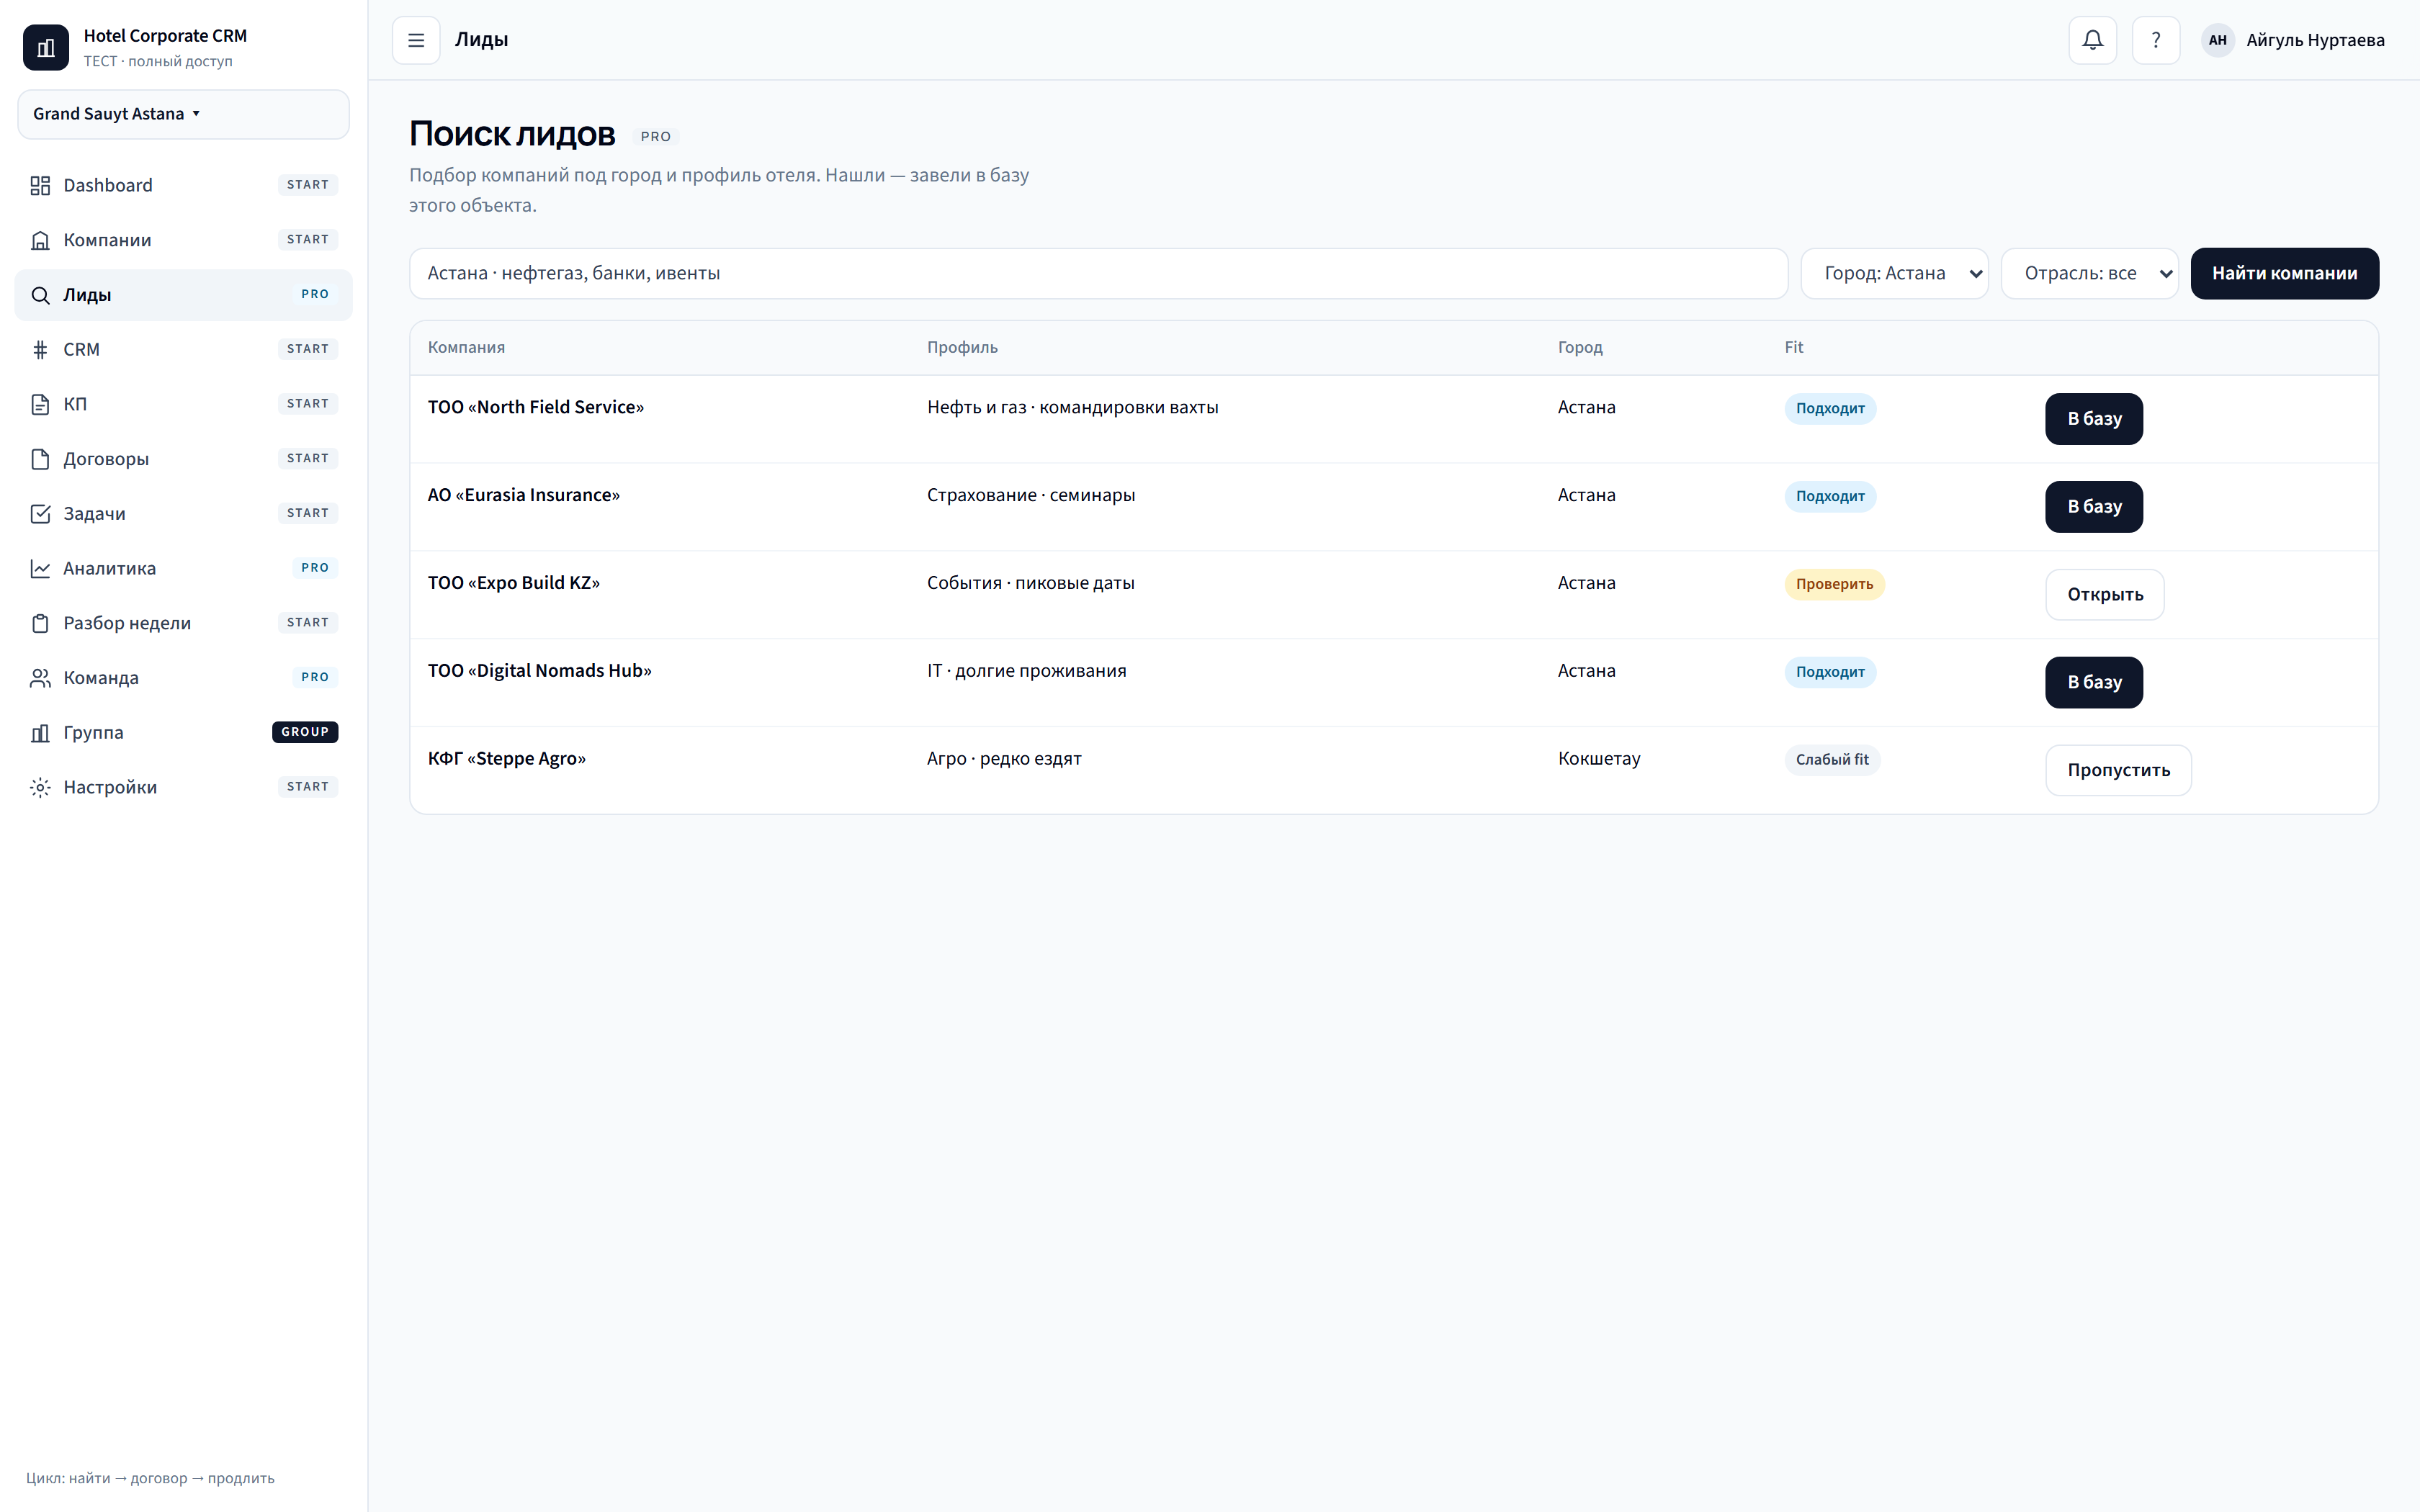Click the Fit column header
This screenshot has height=1512, width=2420.
1794,347
